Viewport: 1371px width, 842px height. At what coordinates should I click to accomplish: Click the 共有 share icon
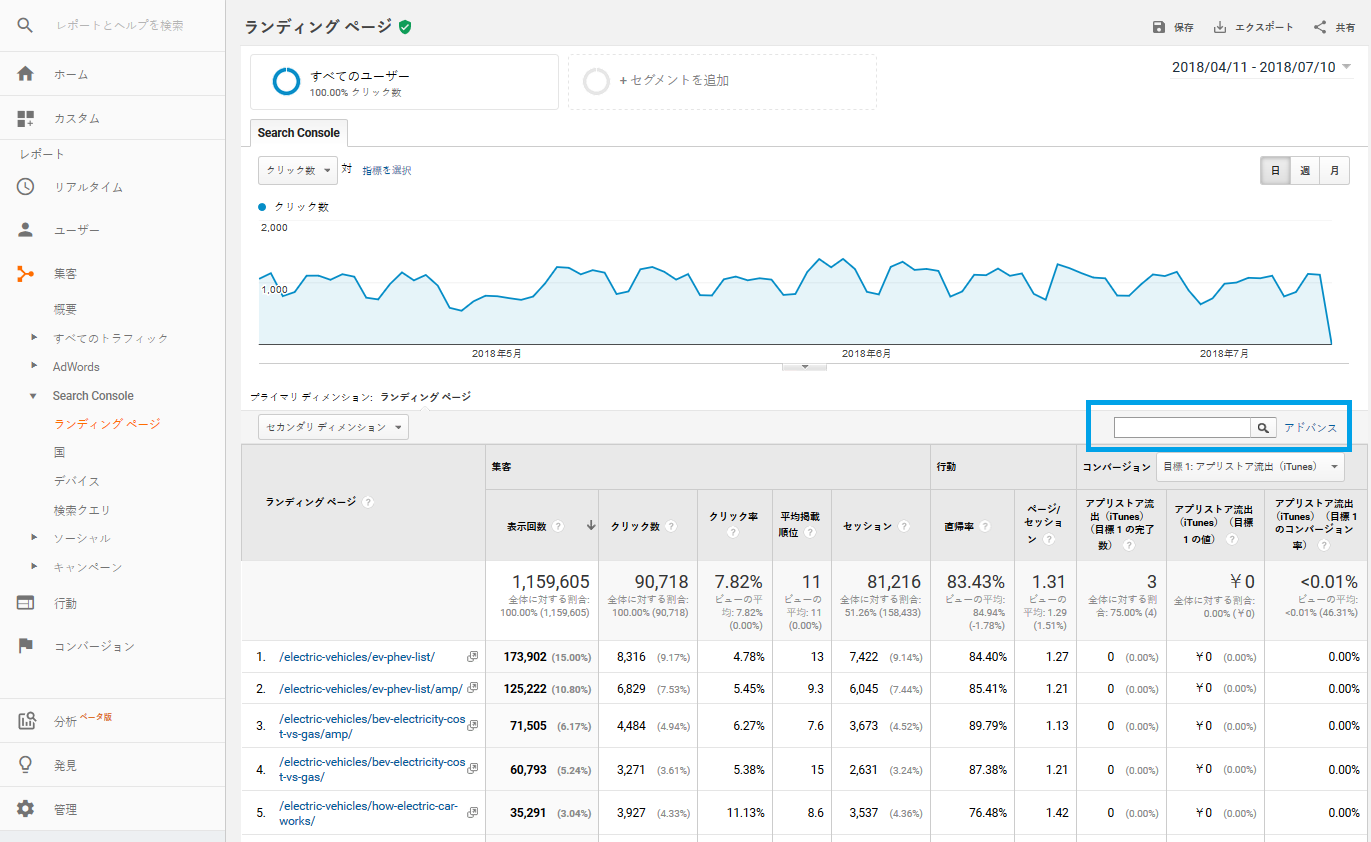tap(1320, 27)
